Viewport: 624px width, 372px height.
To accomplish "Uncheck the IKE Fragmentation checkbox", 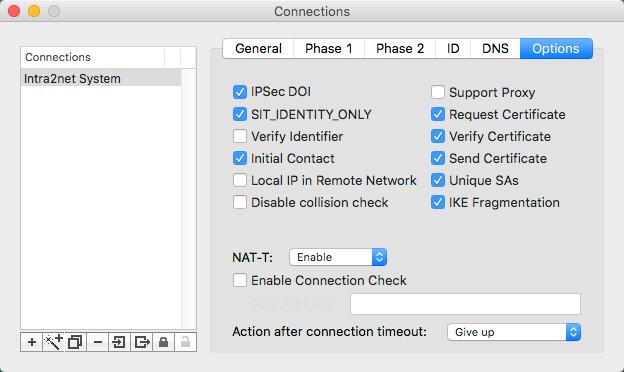I will click(x=438, y=202).
